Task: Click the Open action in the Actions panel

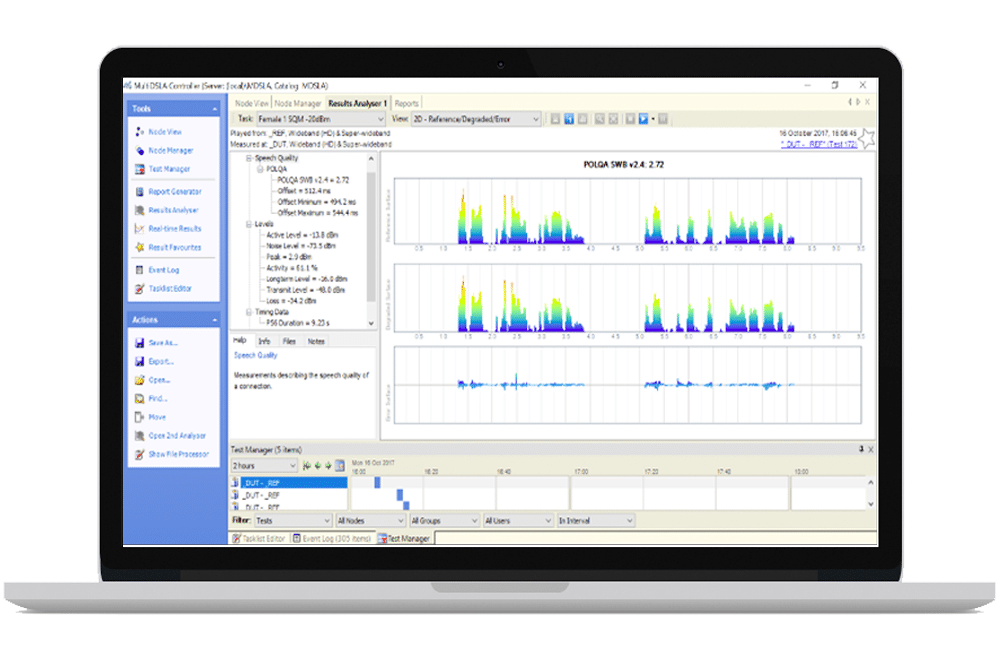Action: pos(159,380)
